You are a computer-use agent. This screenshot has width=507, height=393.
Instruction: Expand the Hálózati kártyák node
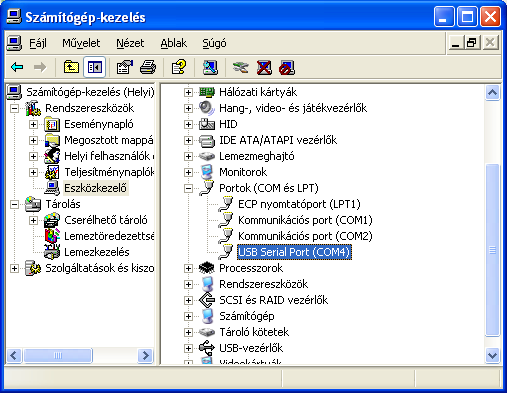tap(188, 92)
